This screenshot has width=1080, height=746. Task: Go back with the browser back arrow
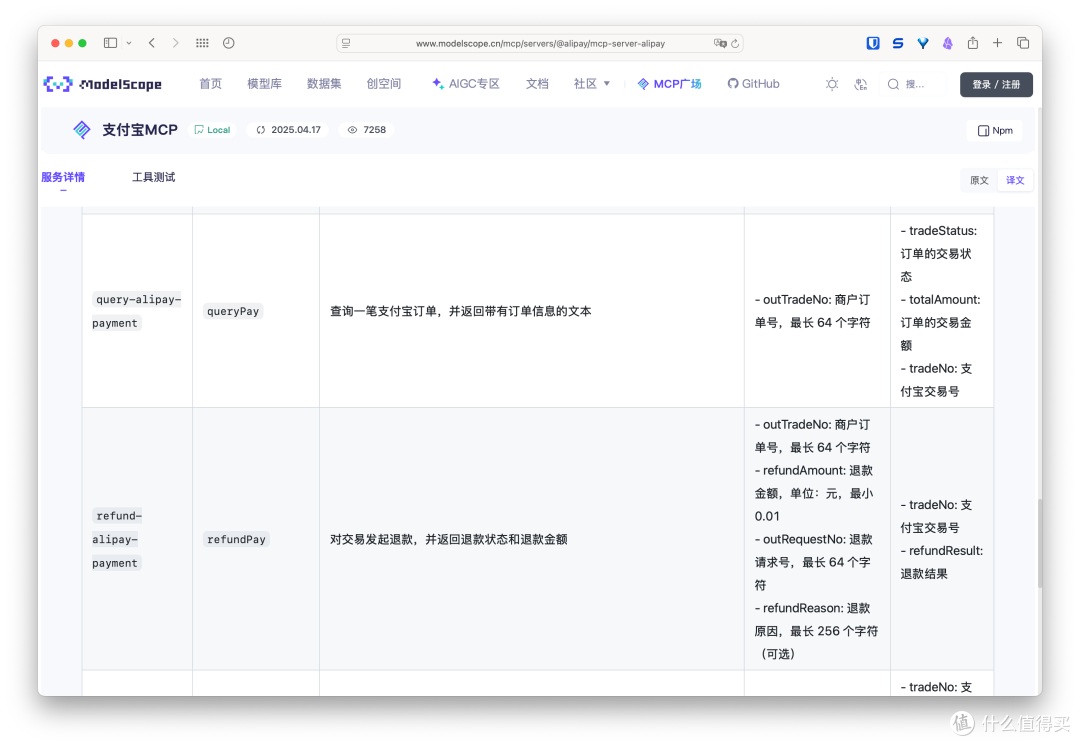click(x=152, y=43)
